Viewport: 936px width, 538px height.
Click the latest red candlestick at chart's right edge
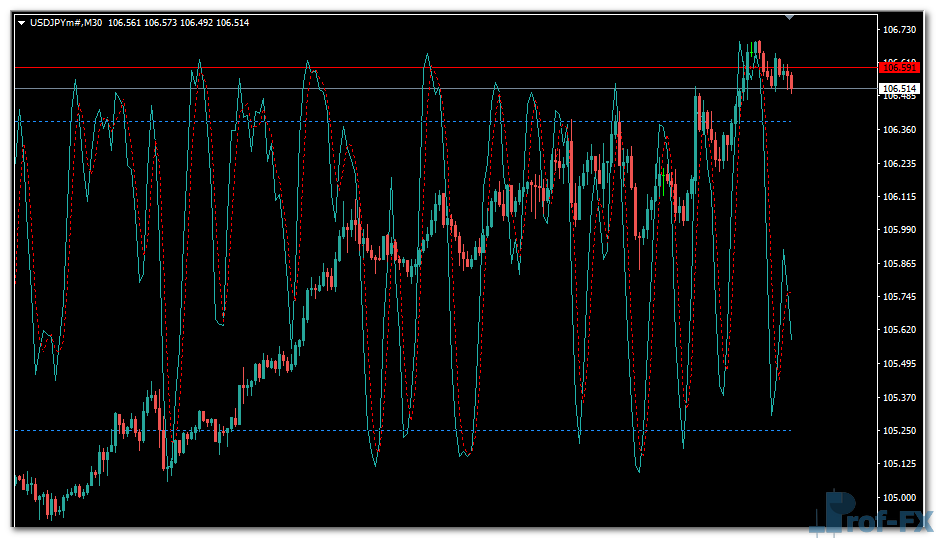(791, 81)
